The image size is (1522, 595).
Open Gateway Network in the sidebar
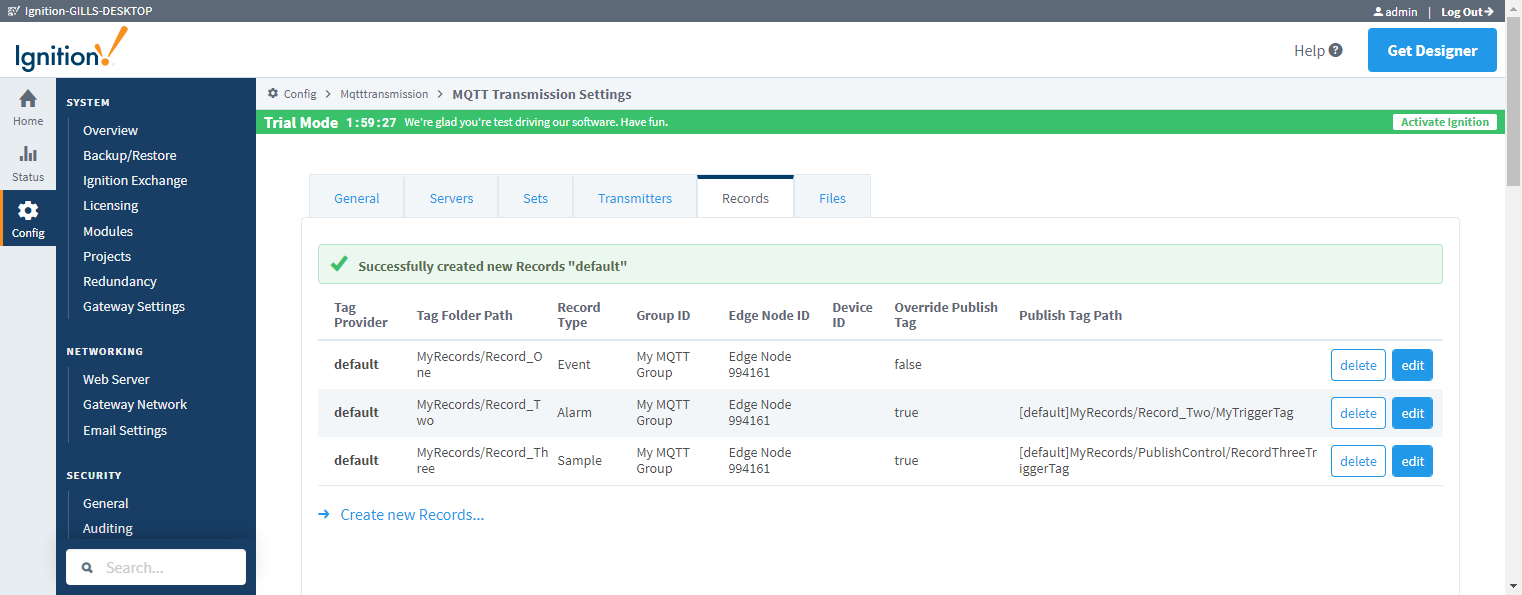point(135,404)
